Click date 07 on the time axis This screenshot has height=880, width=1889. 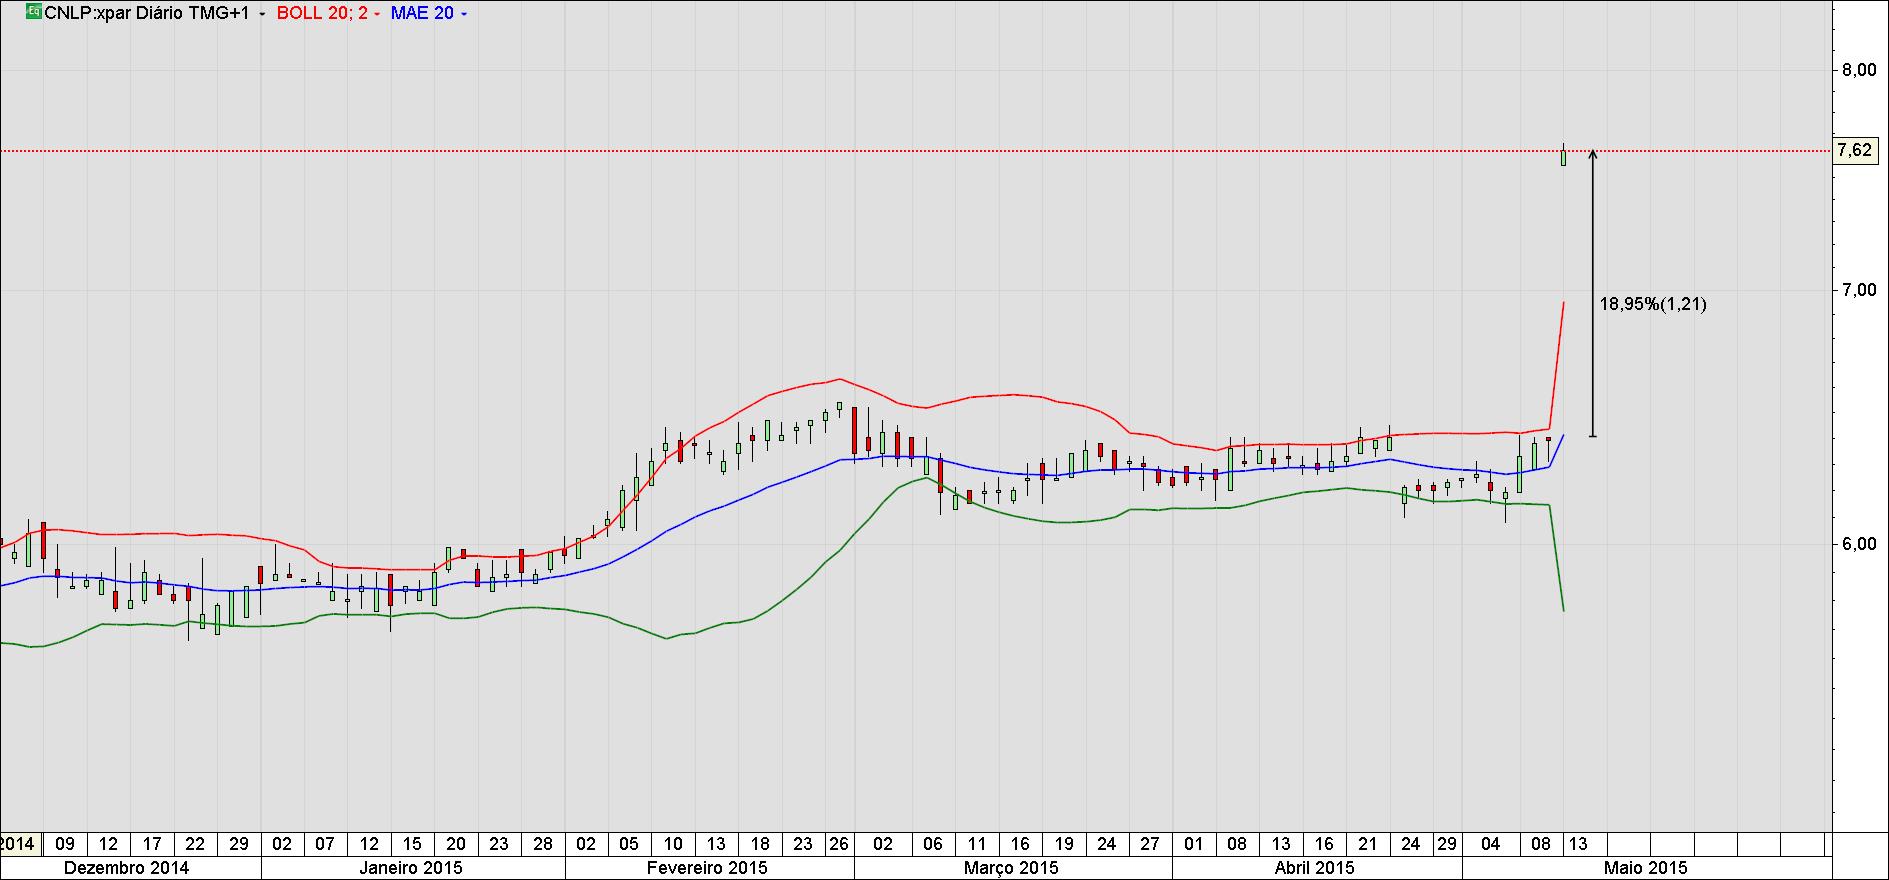(x=325, y=844)
